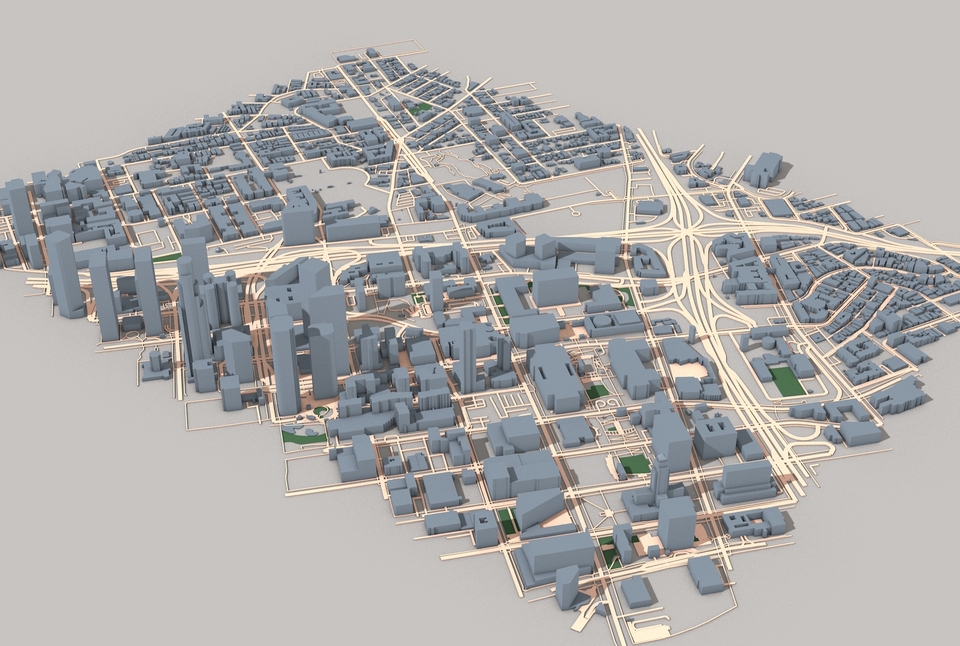Select the small circular green plaza downtown
This screenshot has height=646, width=960.
[321, 412]
